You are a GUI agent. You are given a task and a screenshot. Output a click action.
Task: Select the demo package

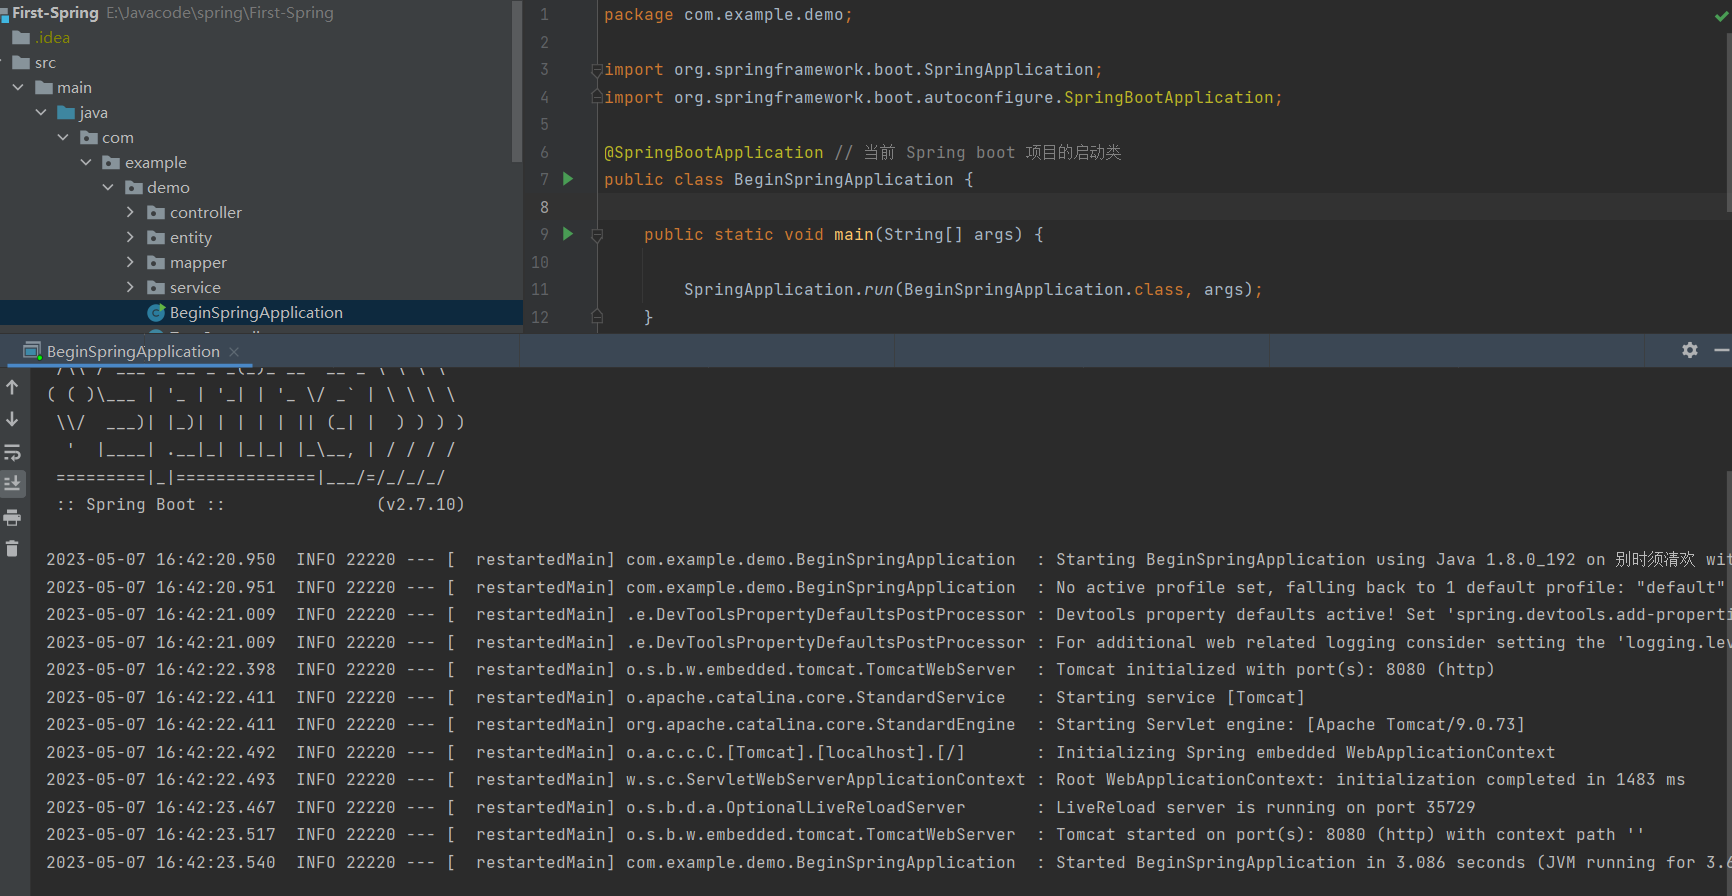pyautogui.click(x=157, y=188)
